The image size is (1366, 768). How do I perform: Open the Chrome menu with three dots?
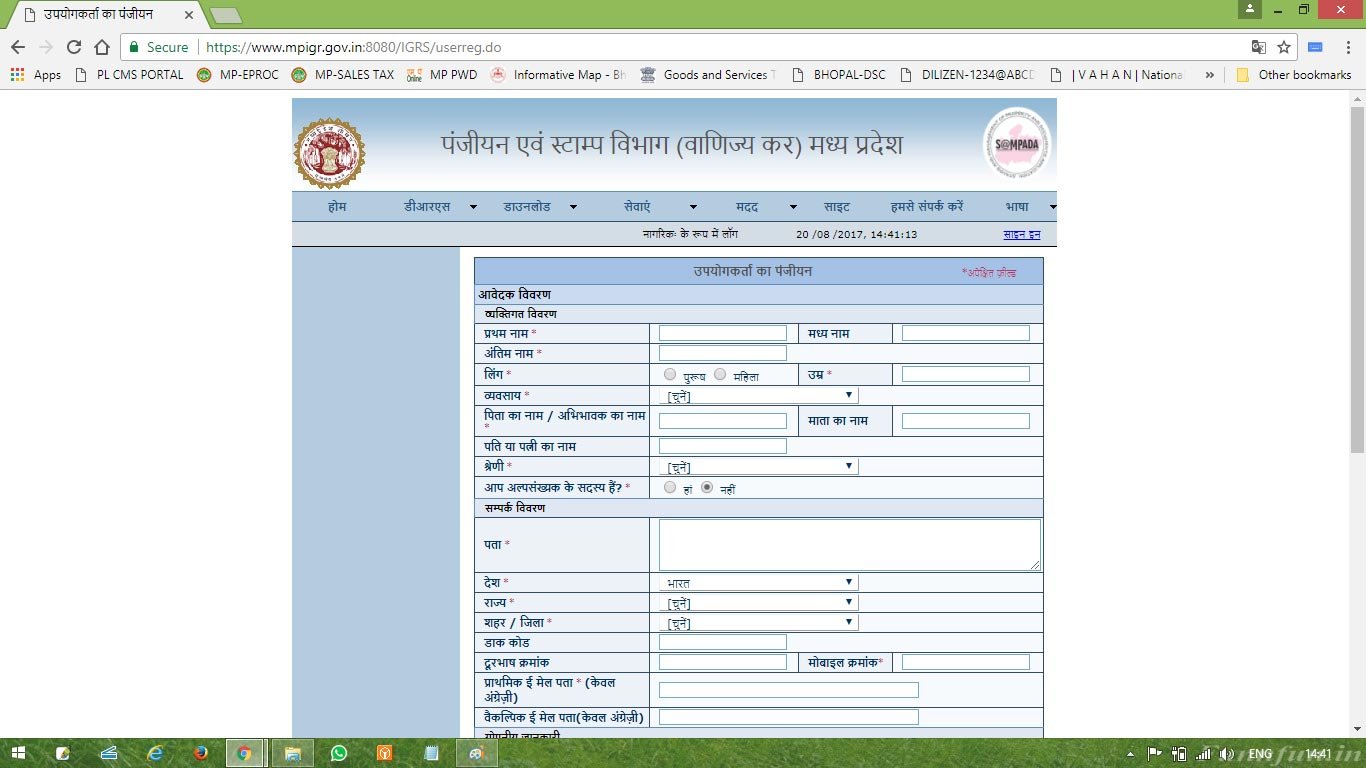[1347, 47]
